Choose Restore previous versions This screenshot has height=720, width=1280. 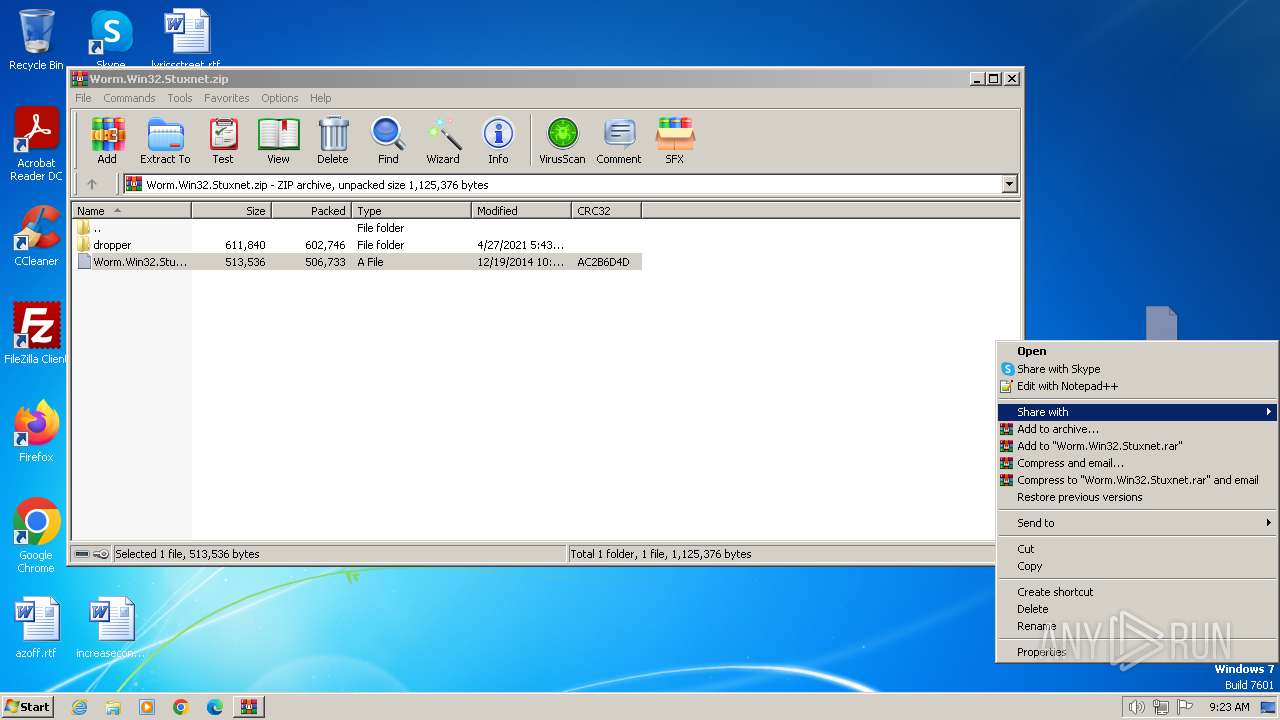point(1137,497)
